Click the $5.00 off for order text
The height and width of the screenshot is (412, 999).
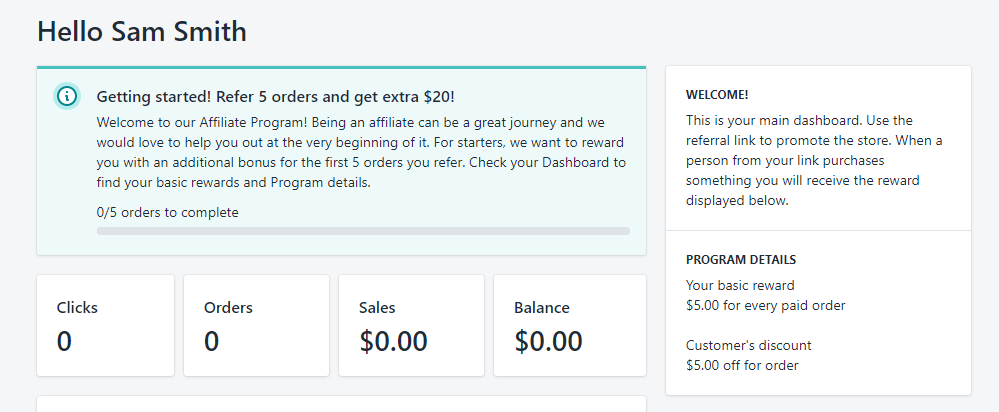point(742,366)
